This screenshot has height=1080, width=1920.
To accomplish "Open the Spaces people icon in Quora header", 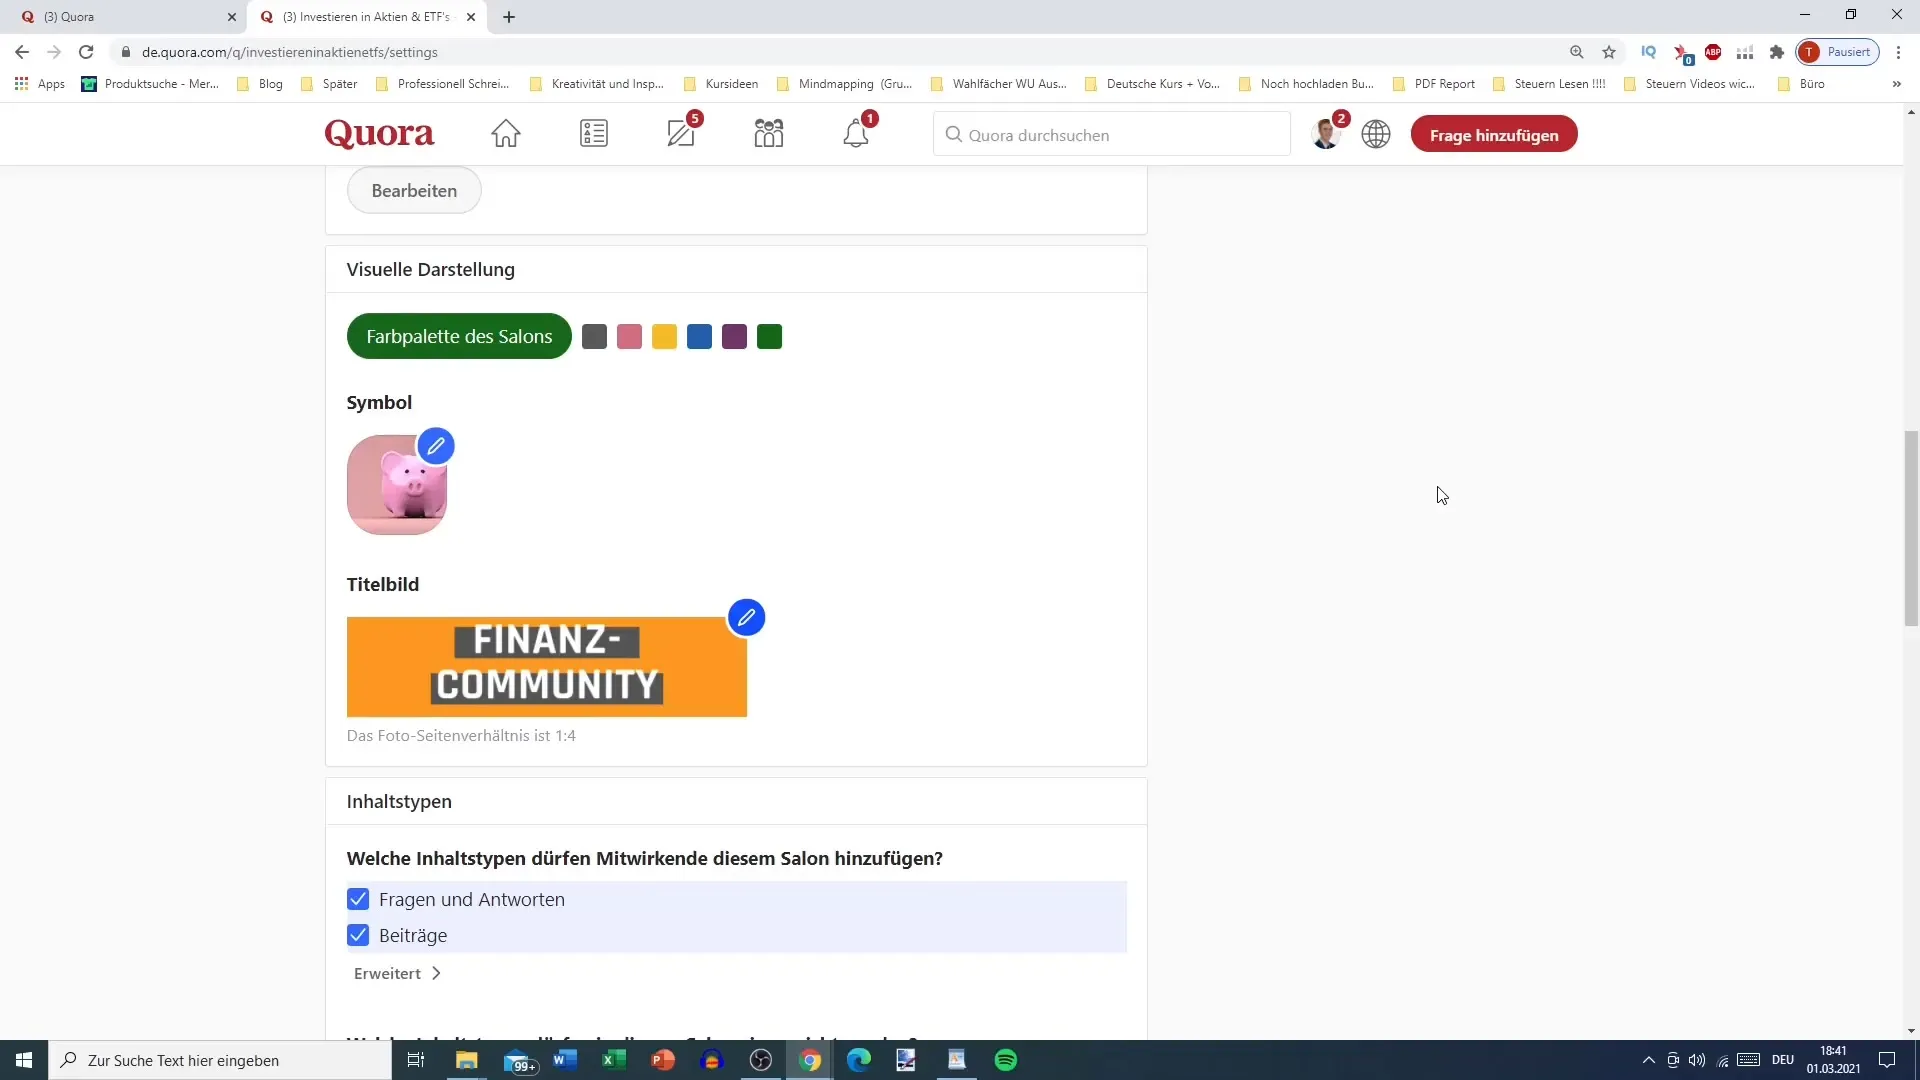I will tap(769, 134).
